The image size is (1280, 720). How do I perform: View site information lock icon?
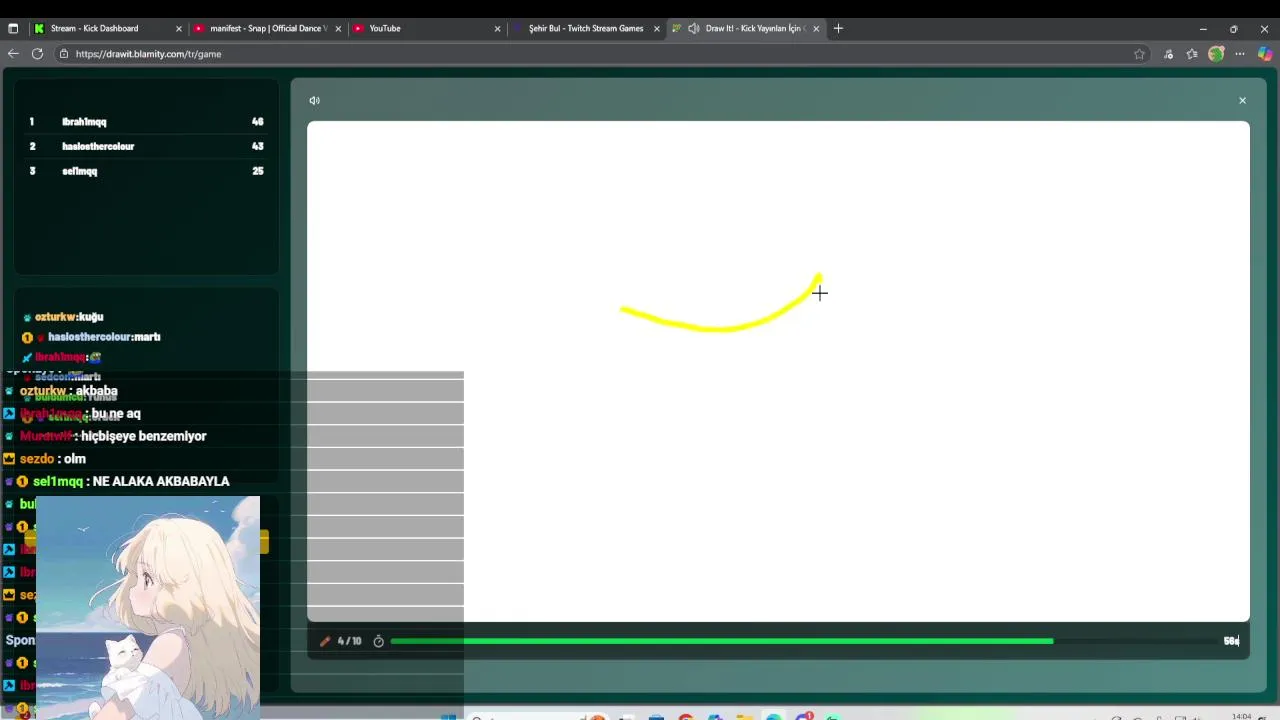[x=64, y=54]
